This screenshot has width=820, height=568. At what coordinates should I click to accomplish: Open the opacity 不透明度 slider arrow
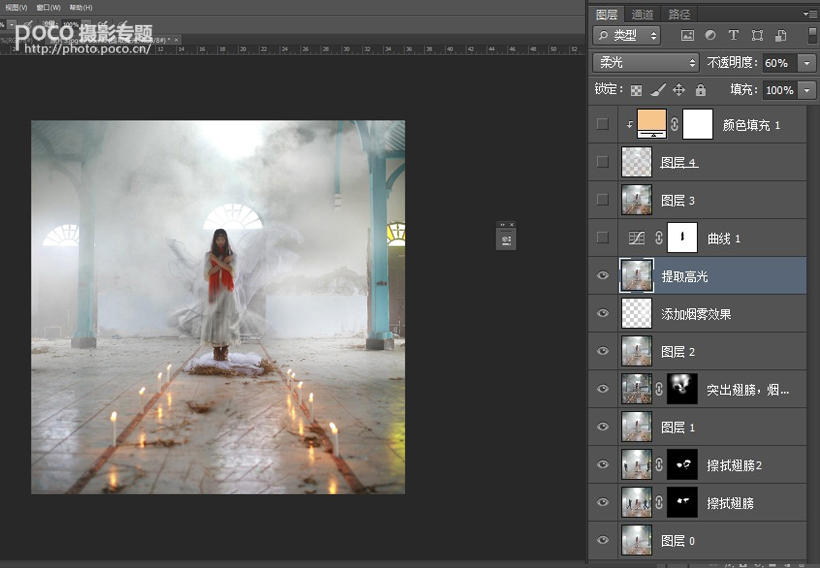coord(807,63)
